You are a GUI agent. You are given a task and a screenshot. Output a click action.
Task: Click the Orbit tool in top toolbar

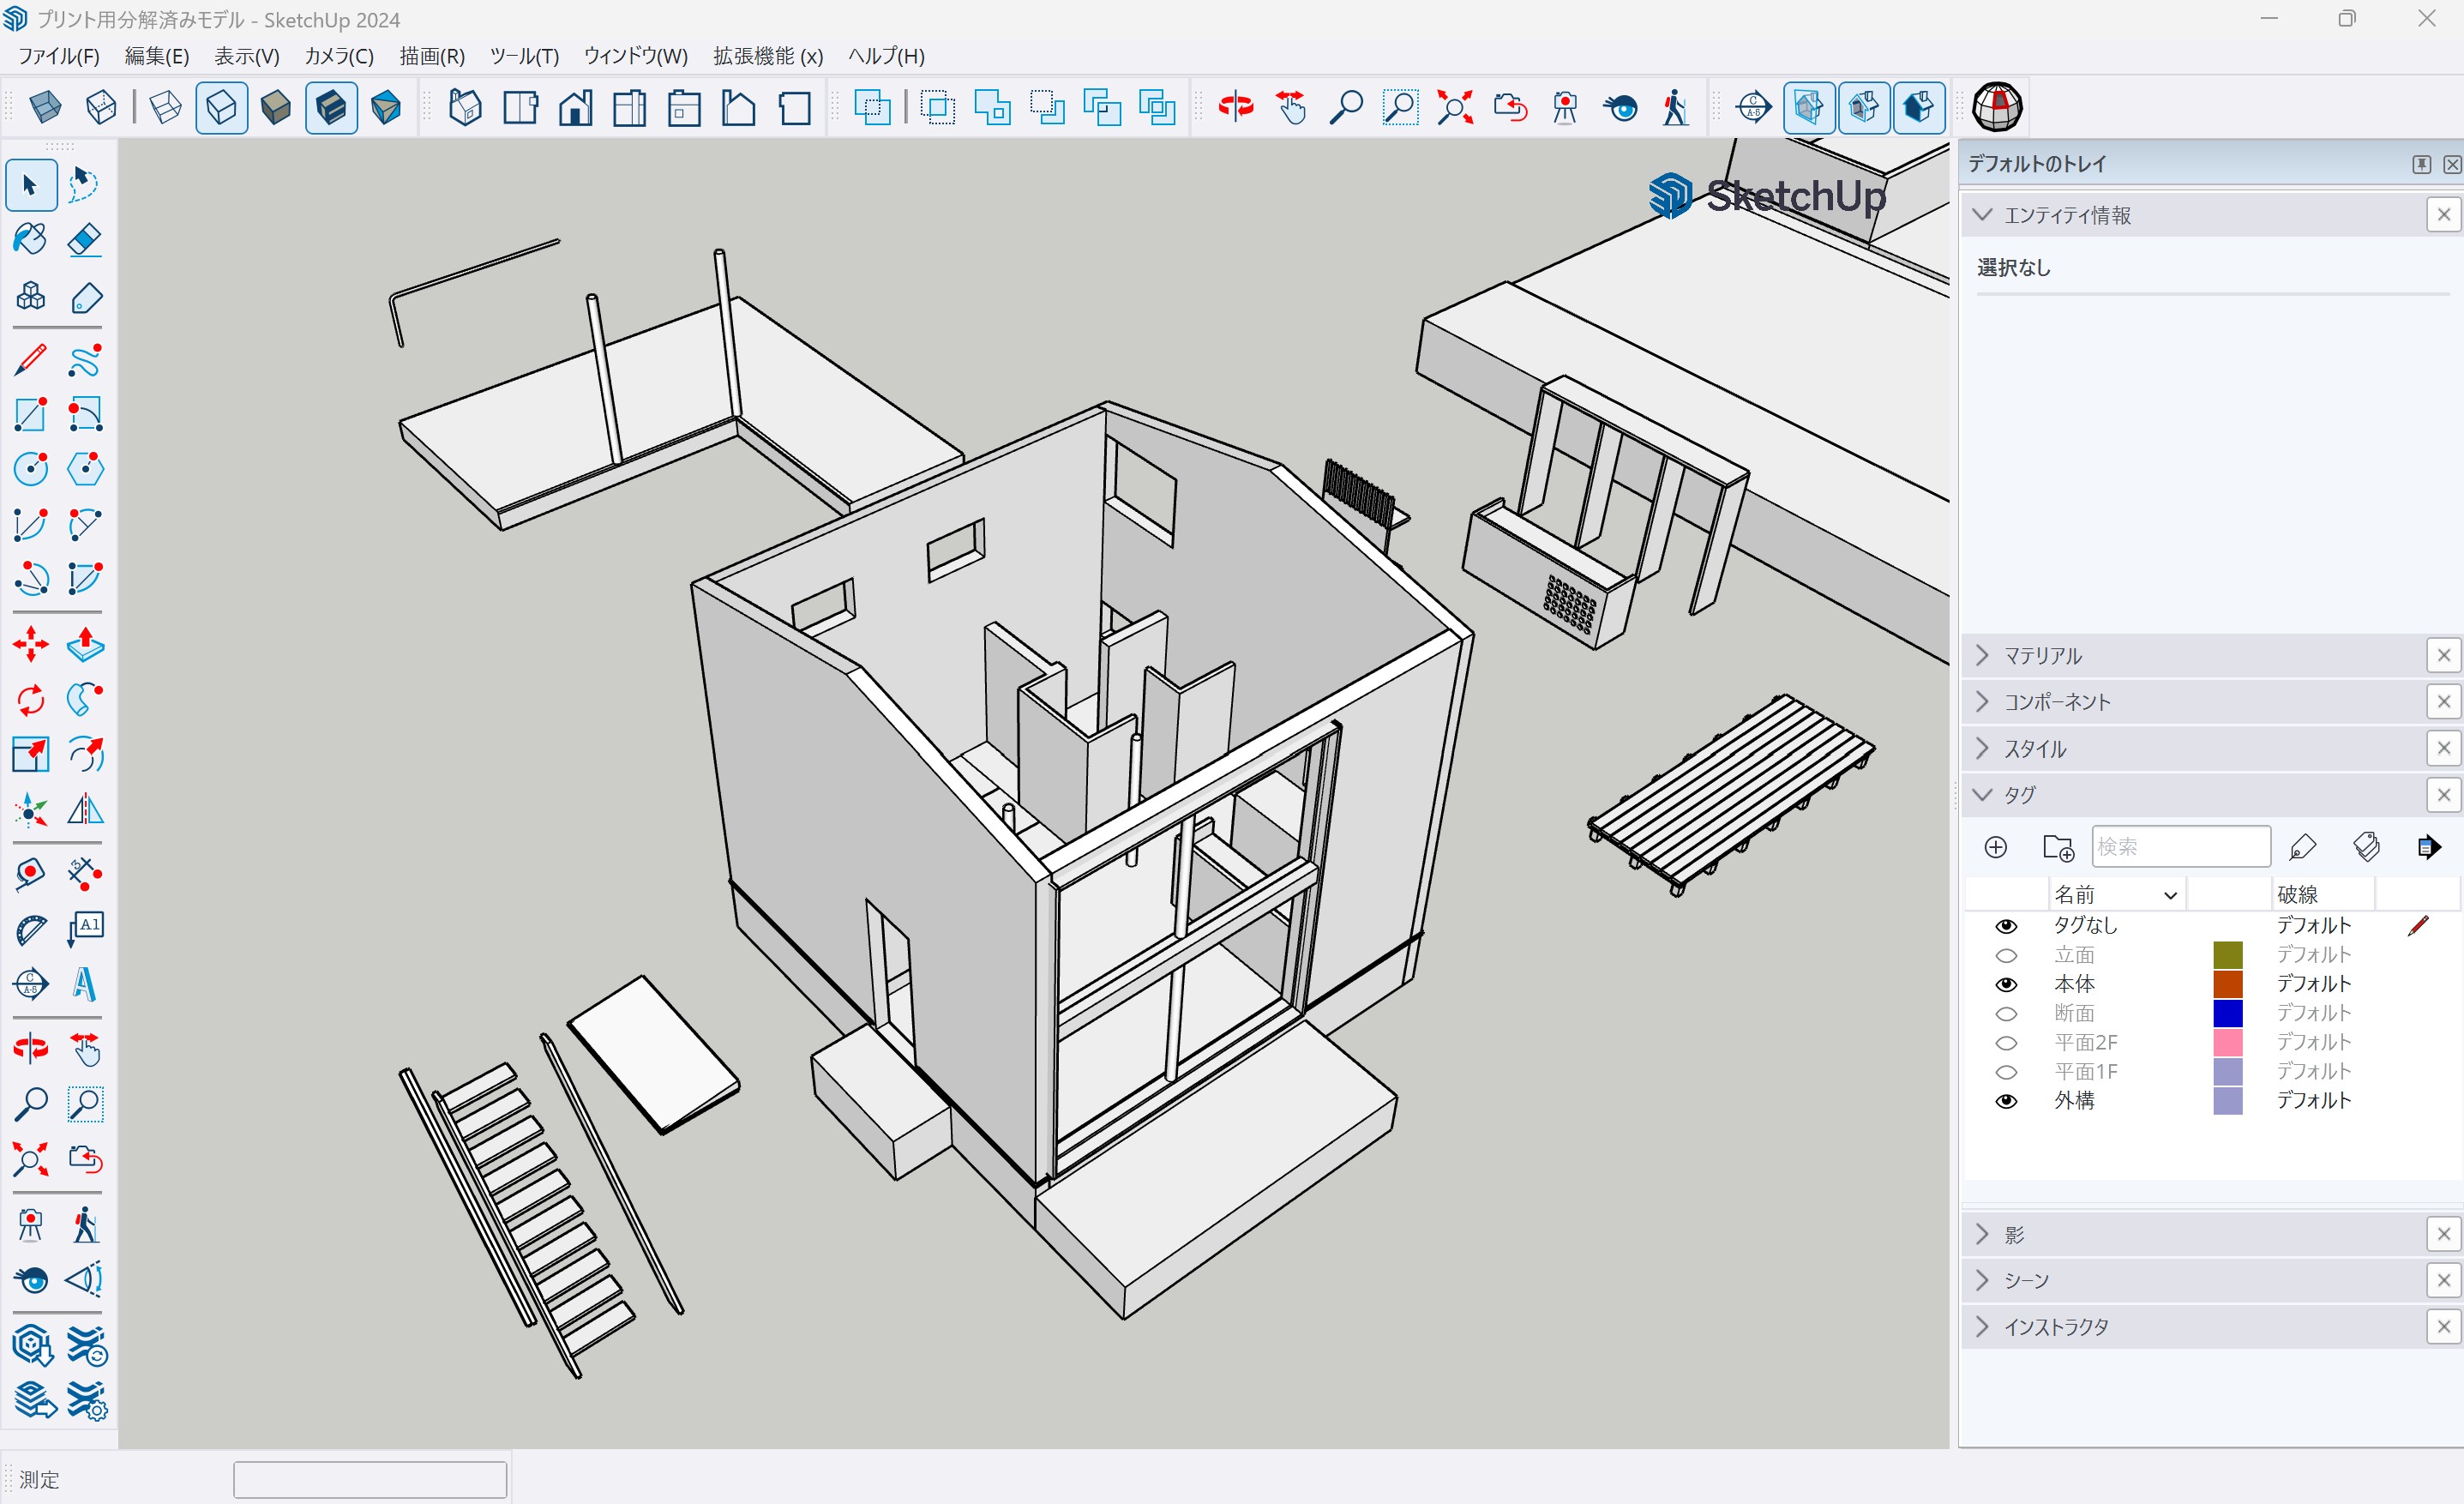[x=1236, y=107]
